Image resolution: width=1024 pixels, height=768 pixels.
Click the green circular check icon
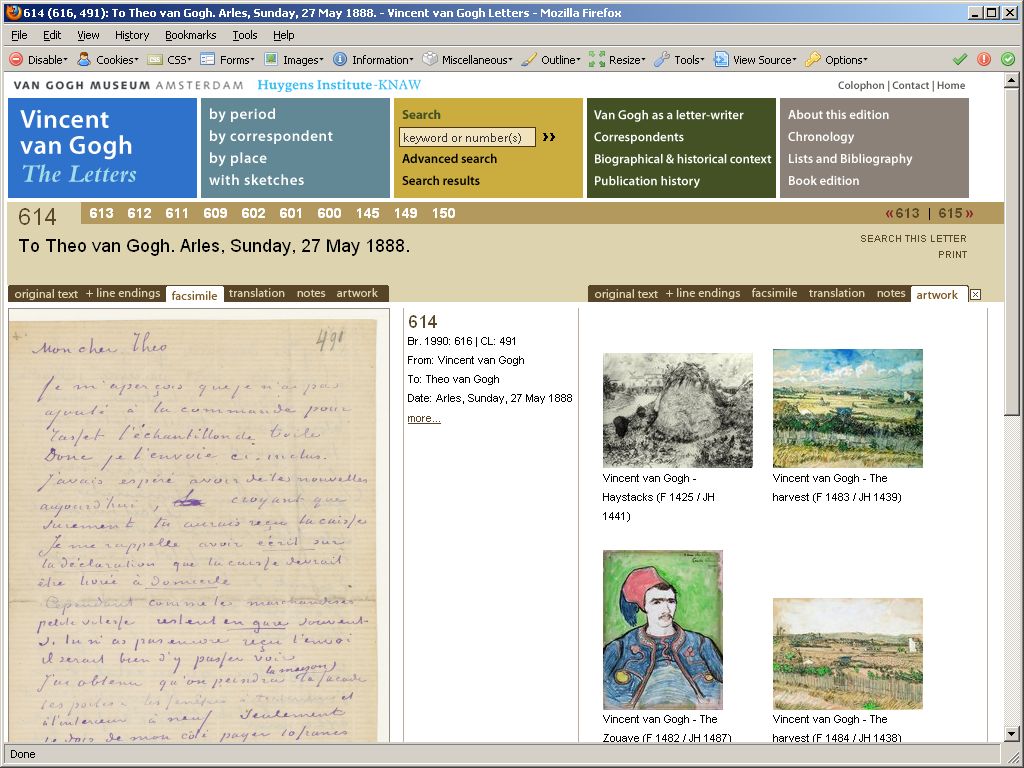(x=1008, y=59)
